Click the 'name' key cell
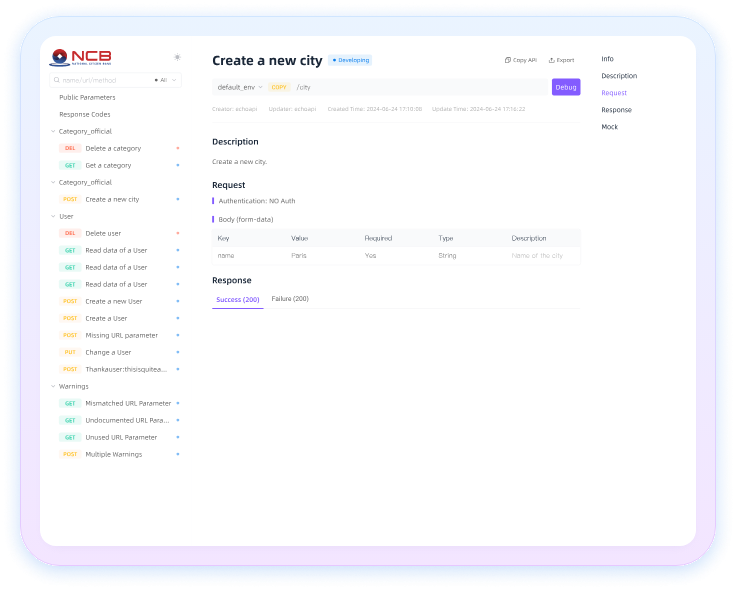Screen dimensions: 736x590 [x=226, y=256]
